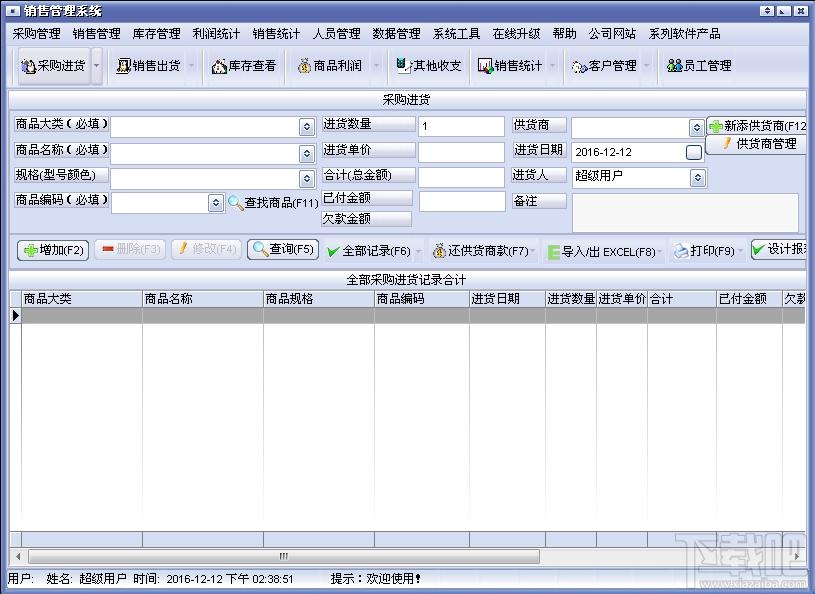The height and width of the screenshot is (594, 815).
Task: Click the 商品编码 column header
Action: point(422,299)
